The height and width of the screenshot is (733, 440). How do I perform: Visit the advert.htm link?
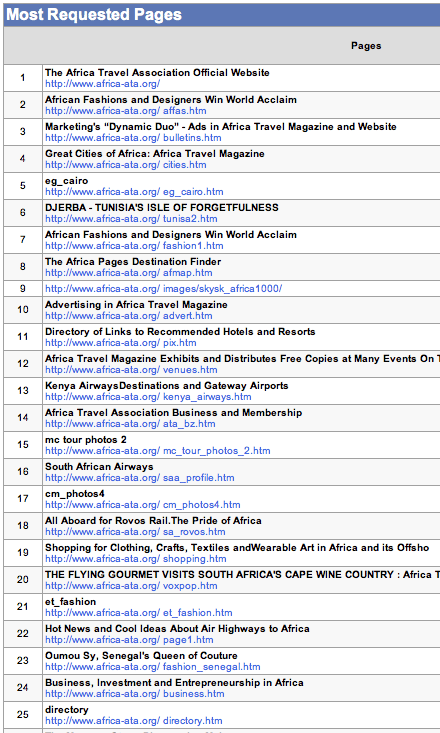(x=129, y=316)
